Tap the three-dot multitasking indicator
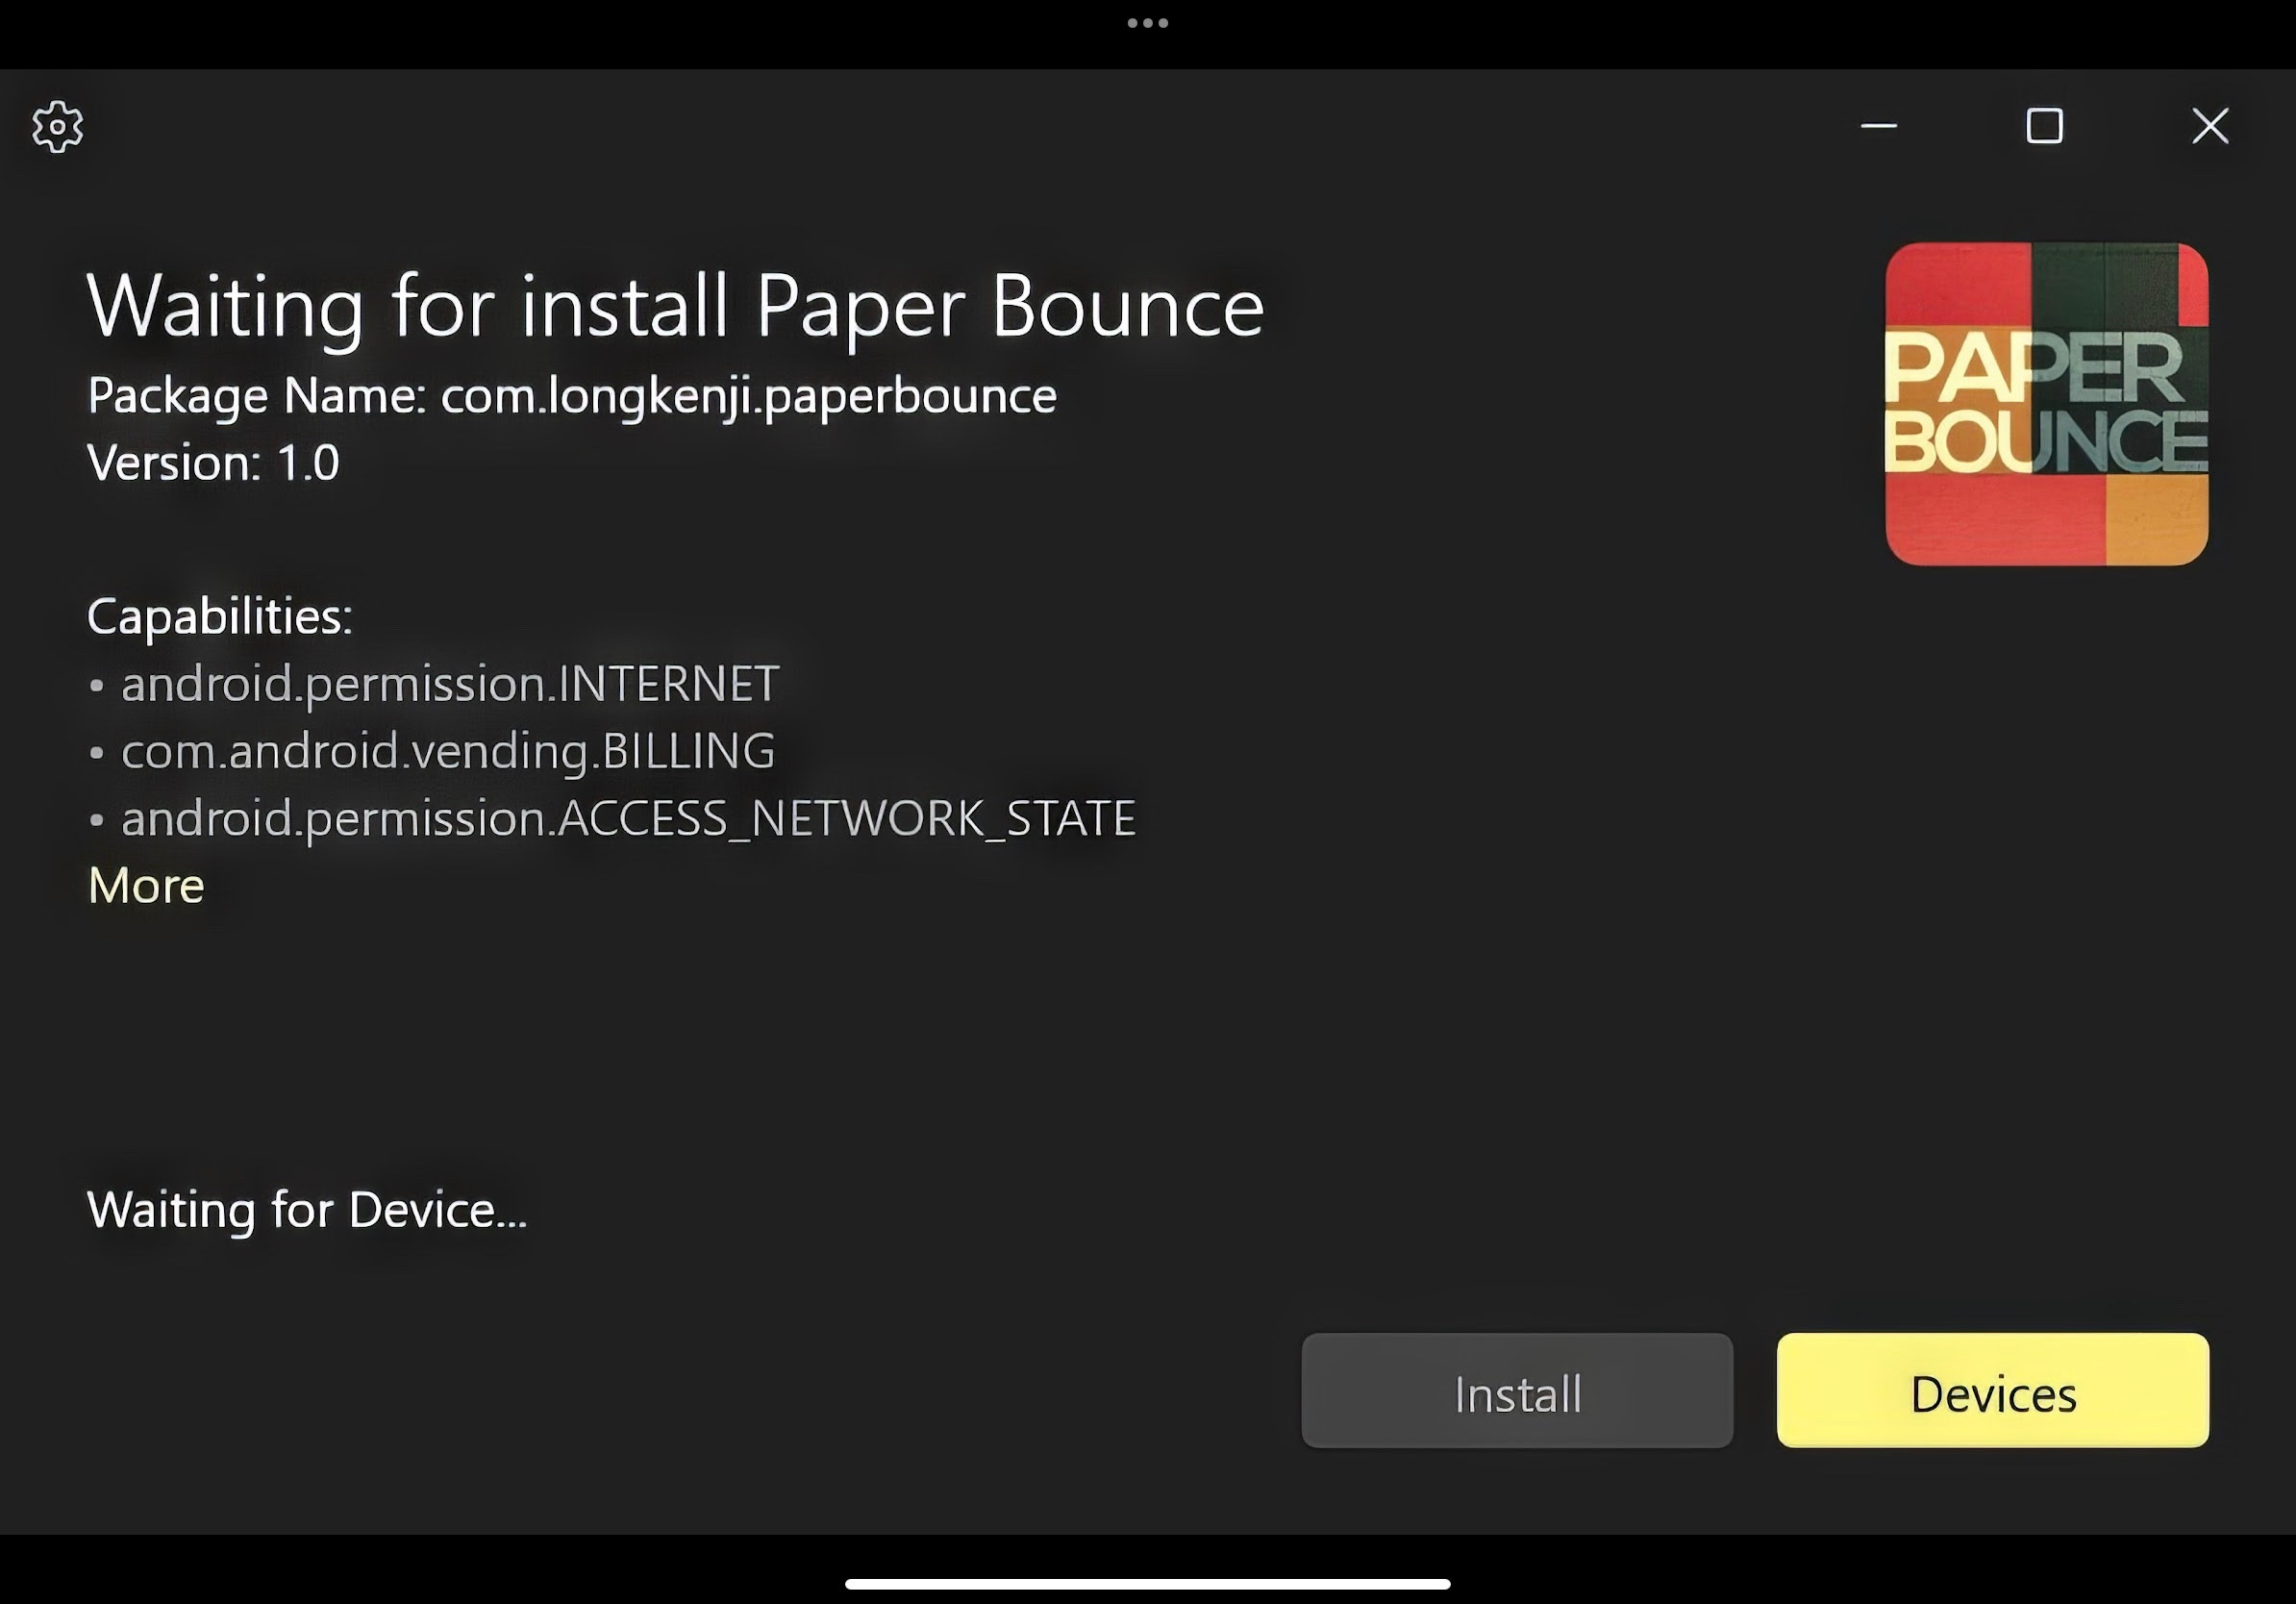 [1148, 23]
